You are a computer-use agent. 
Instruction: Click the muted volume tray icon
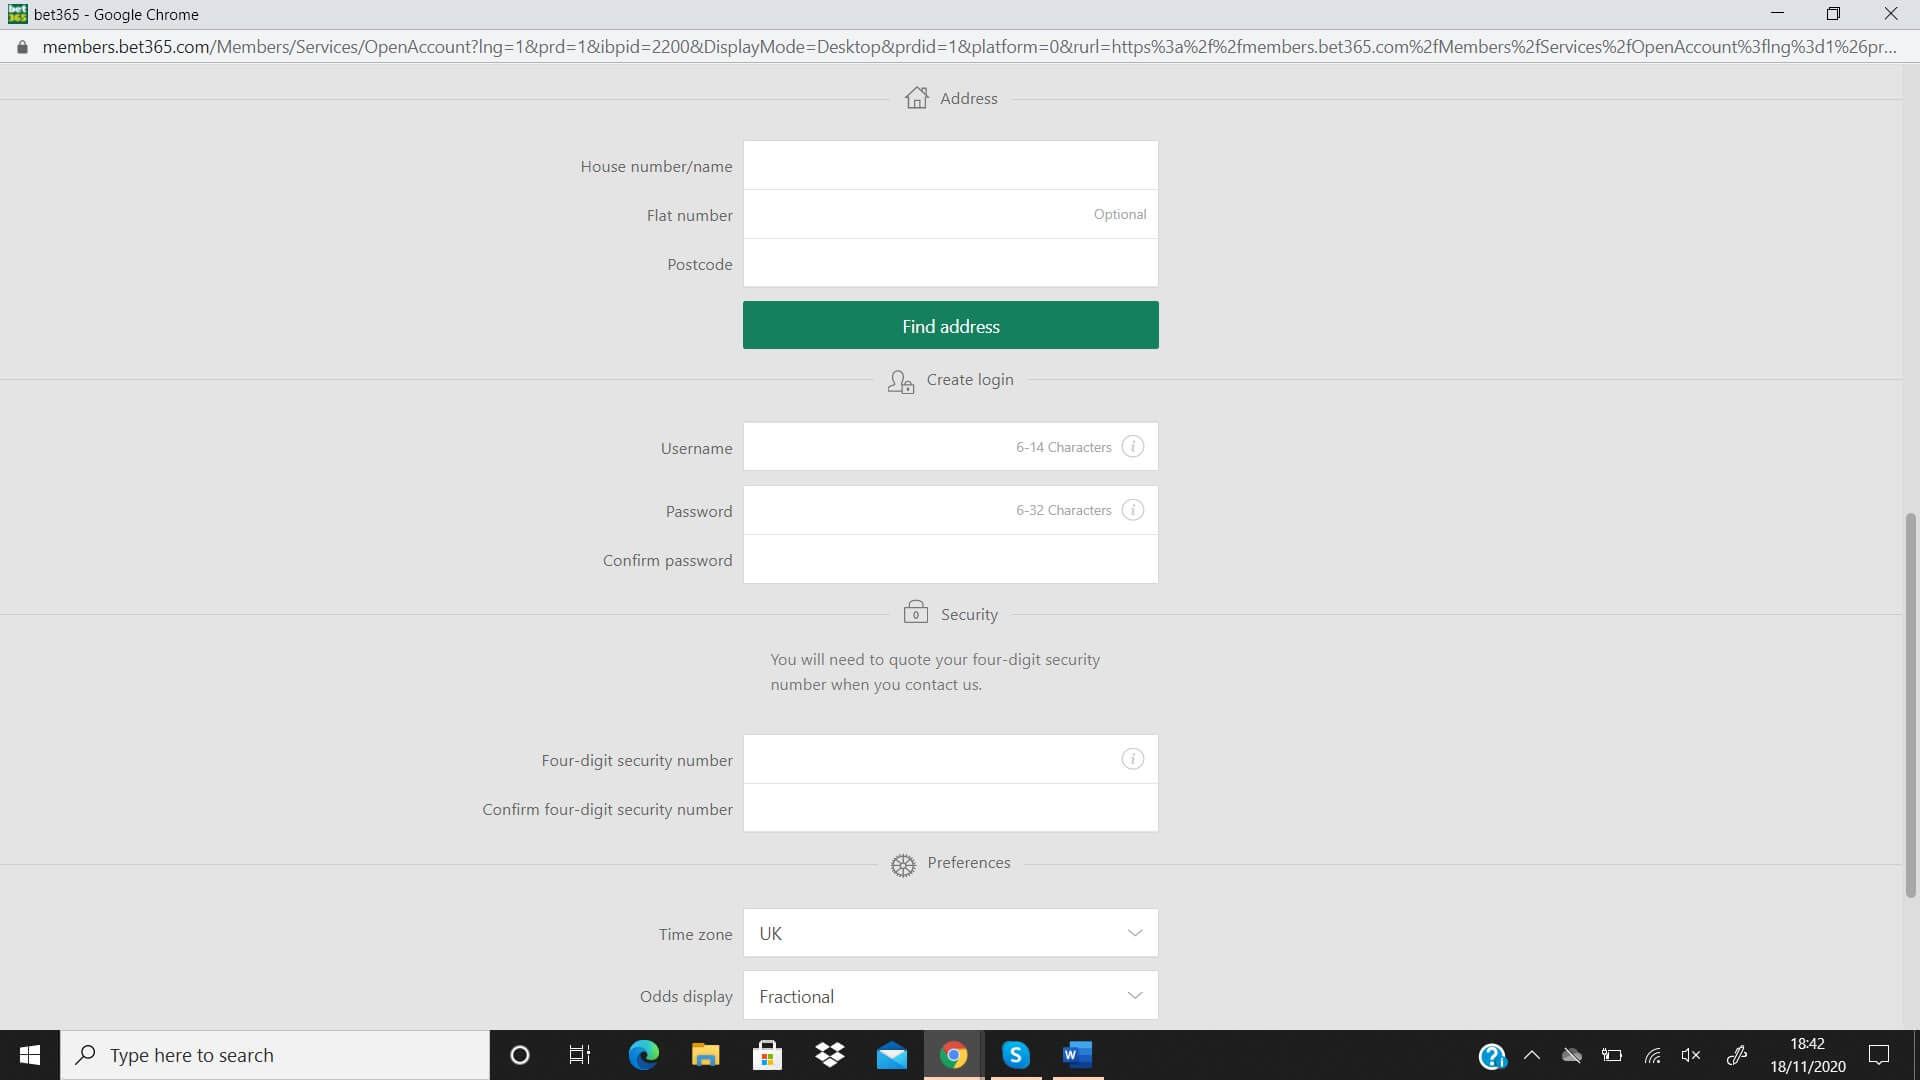click(1691, 1055)
